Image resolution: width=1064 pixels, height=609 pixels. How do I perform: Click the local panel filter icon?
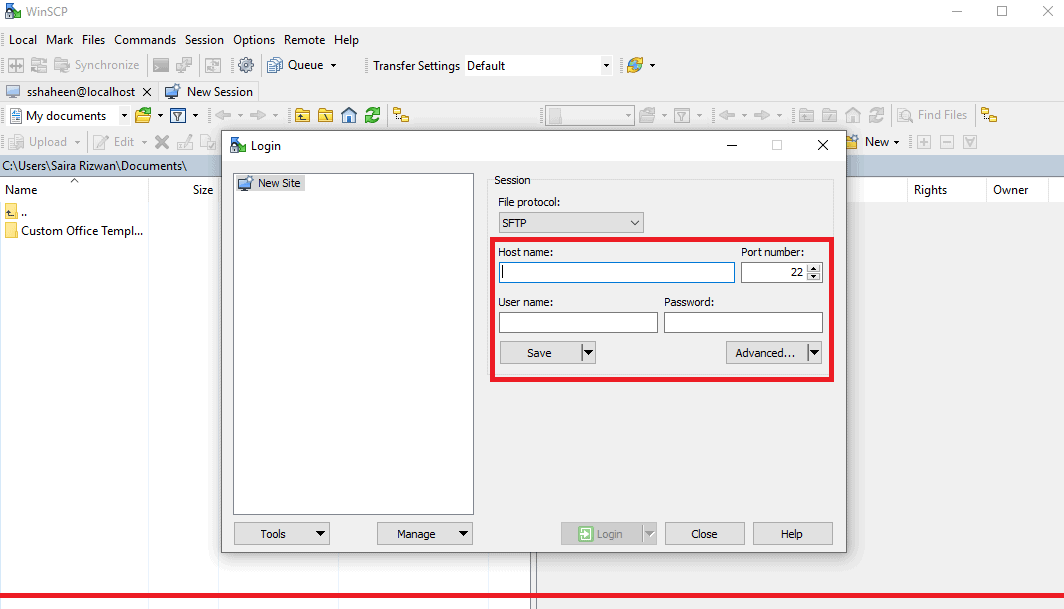pyautogui.click(x=178, y=115)
